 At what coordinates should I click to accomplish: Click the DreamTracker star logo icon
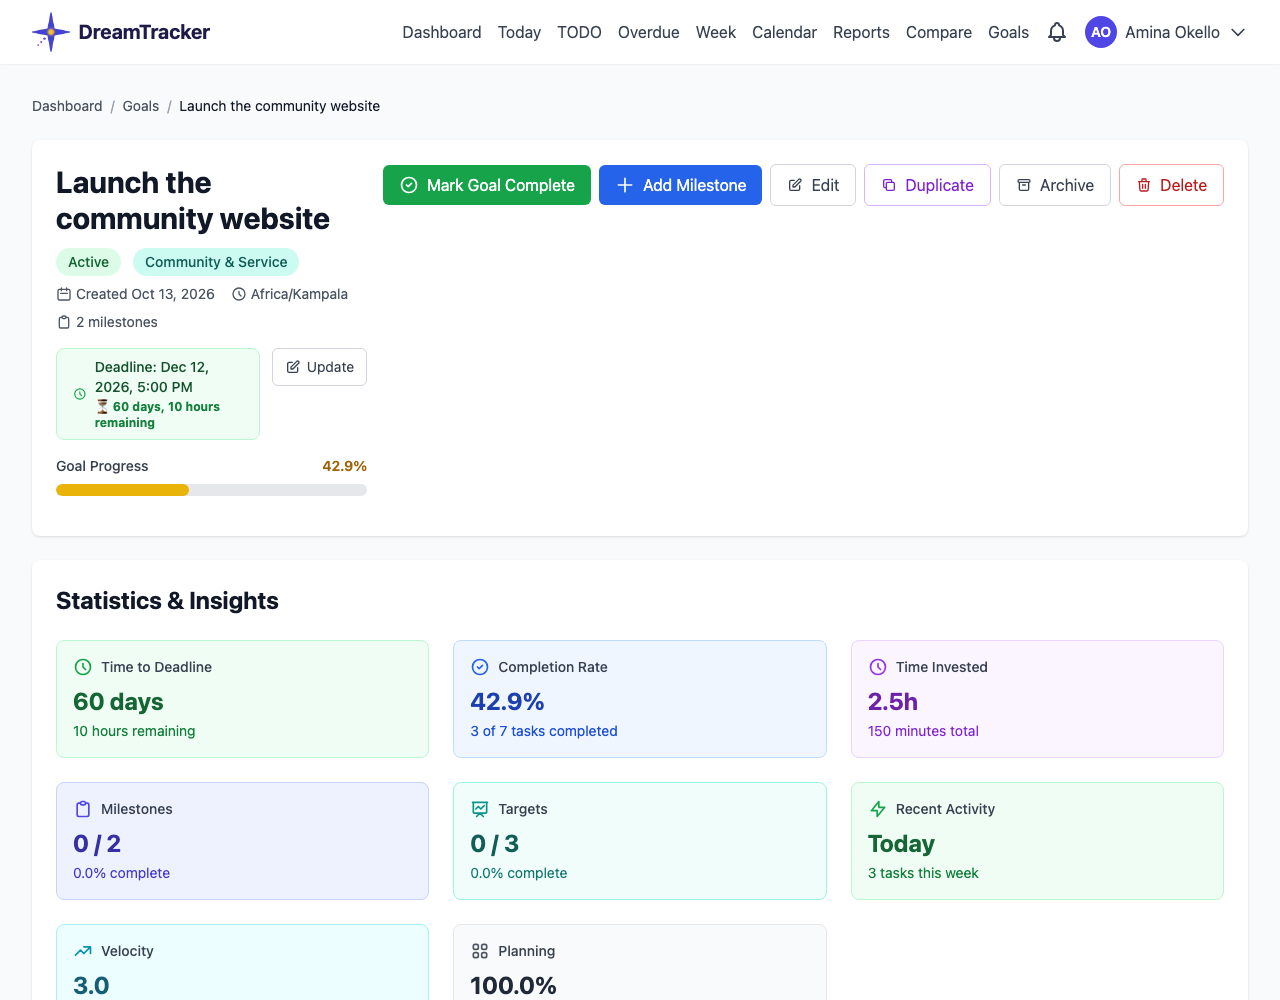pyautogui.click(x=50, y=32)
